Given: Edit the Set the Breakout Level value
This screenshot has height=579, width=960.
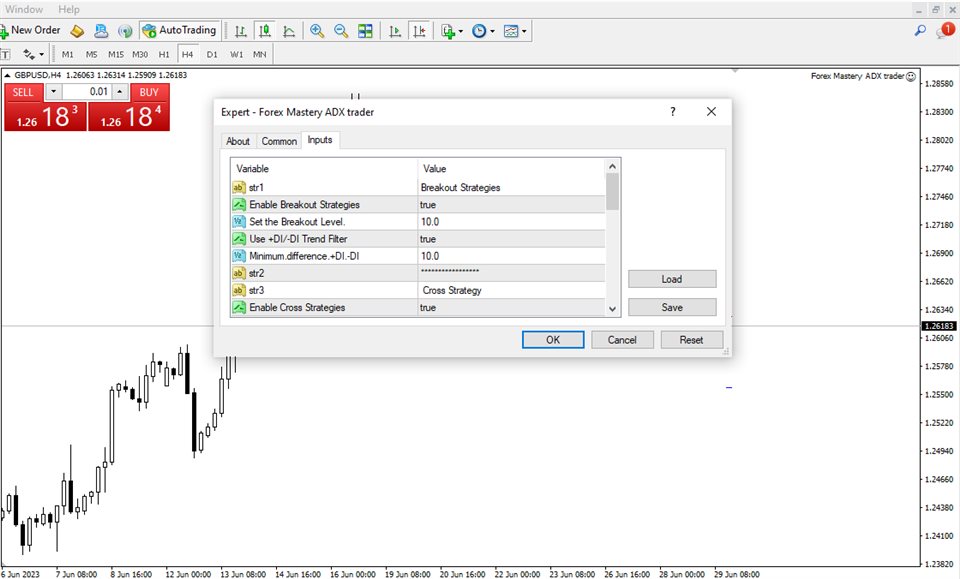Looking at the screenshot, I should pyautogui.click(x=510, y=222).
